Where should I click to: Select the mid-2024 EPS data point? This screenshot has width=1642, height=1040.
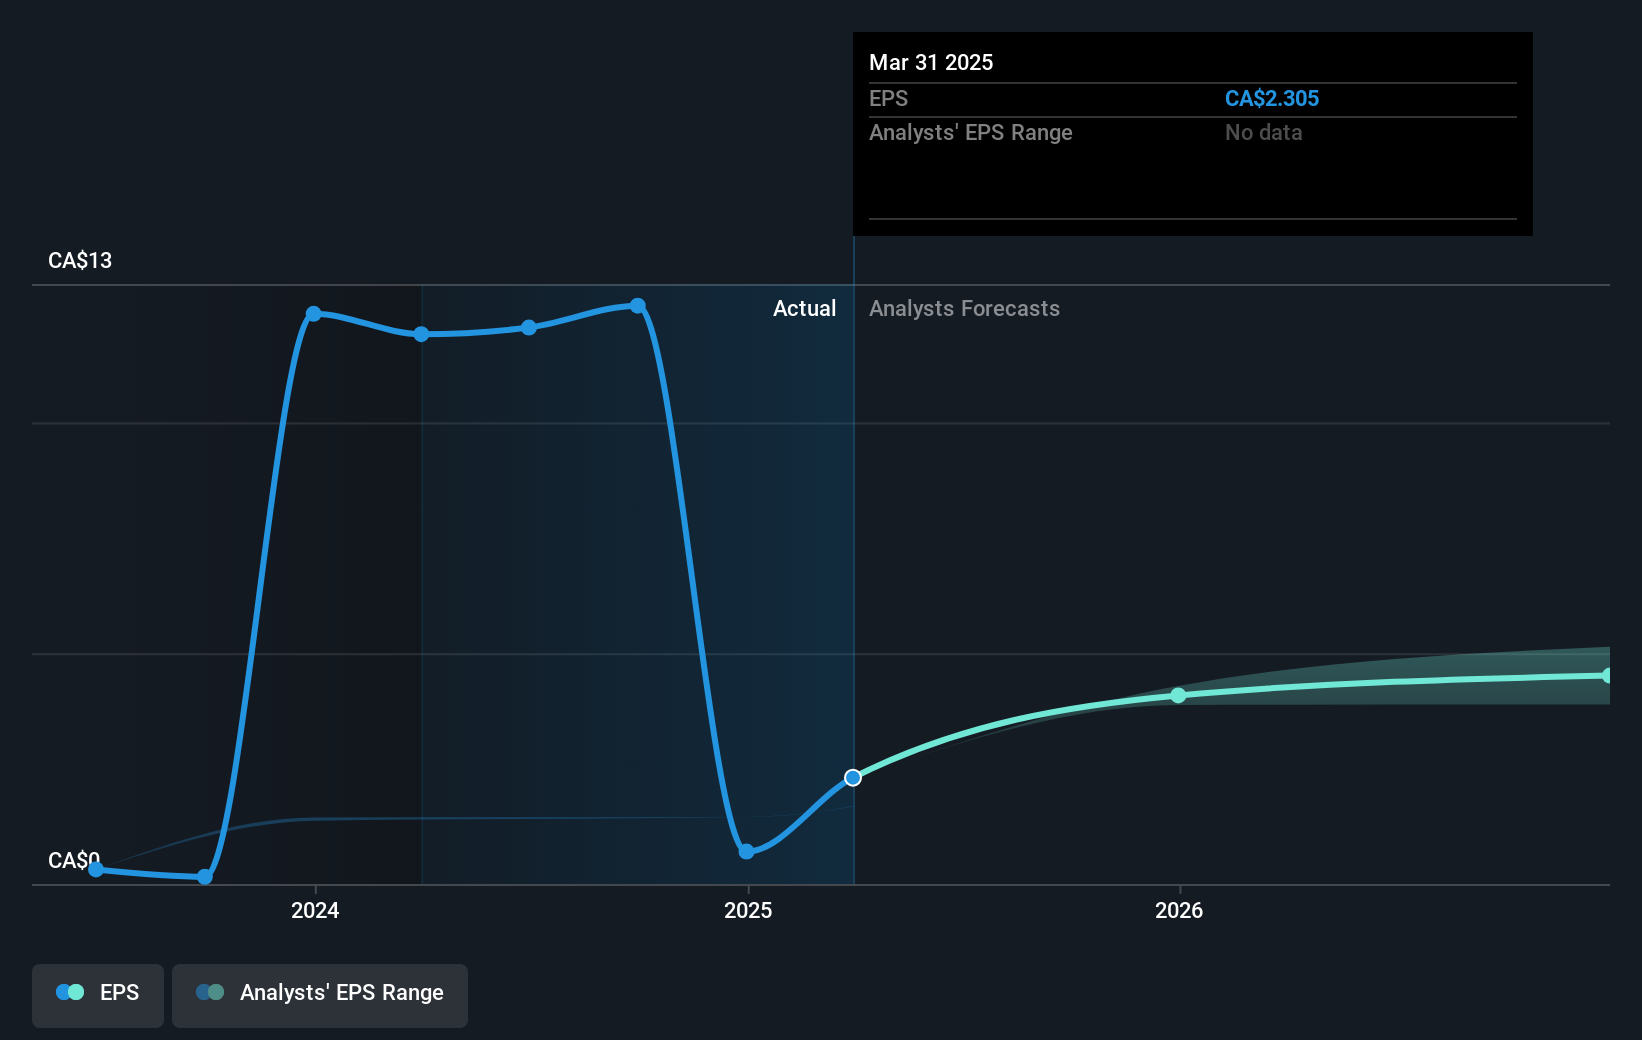pos(529,328)
